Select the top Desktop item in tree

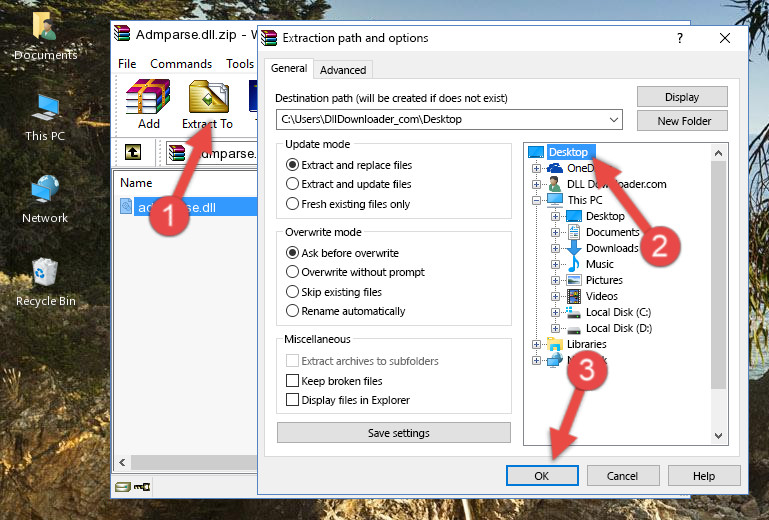(568, 152)
